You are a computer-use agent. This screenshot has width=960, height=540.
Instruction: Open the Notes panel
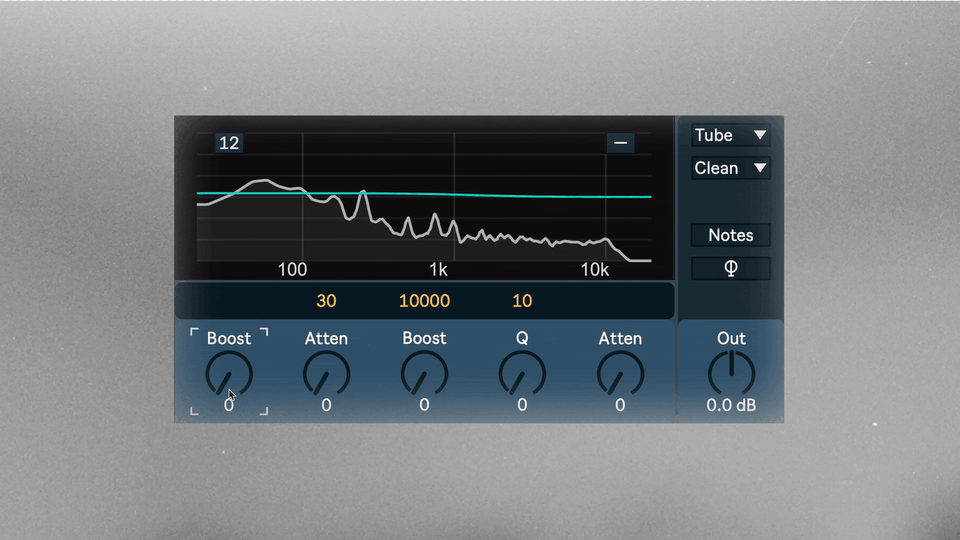(730, 235)
